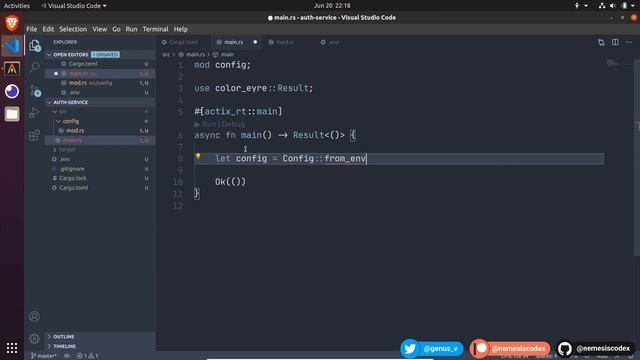
Task: Switch to the Cargo.toml editor tab
Action: pos(183,42)
